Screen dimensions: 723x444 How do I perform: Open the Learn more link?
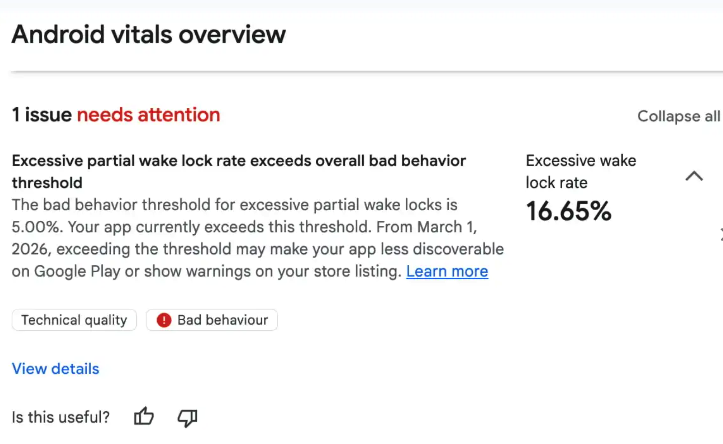447,271
